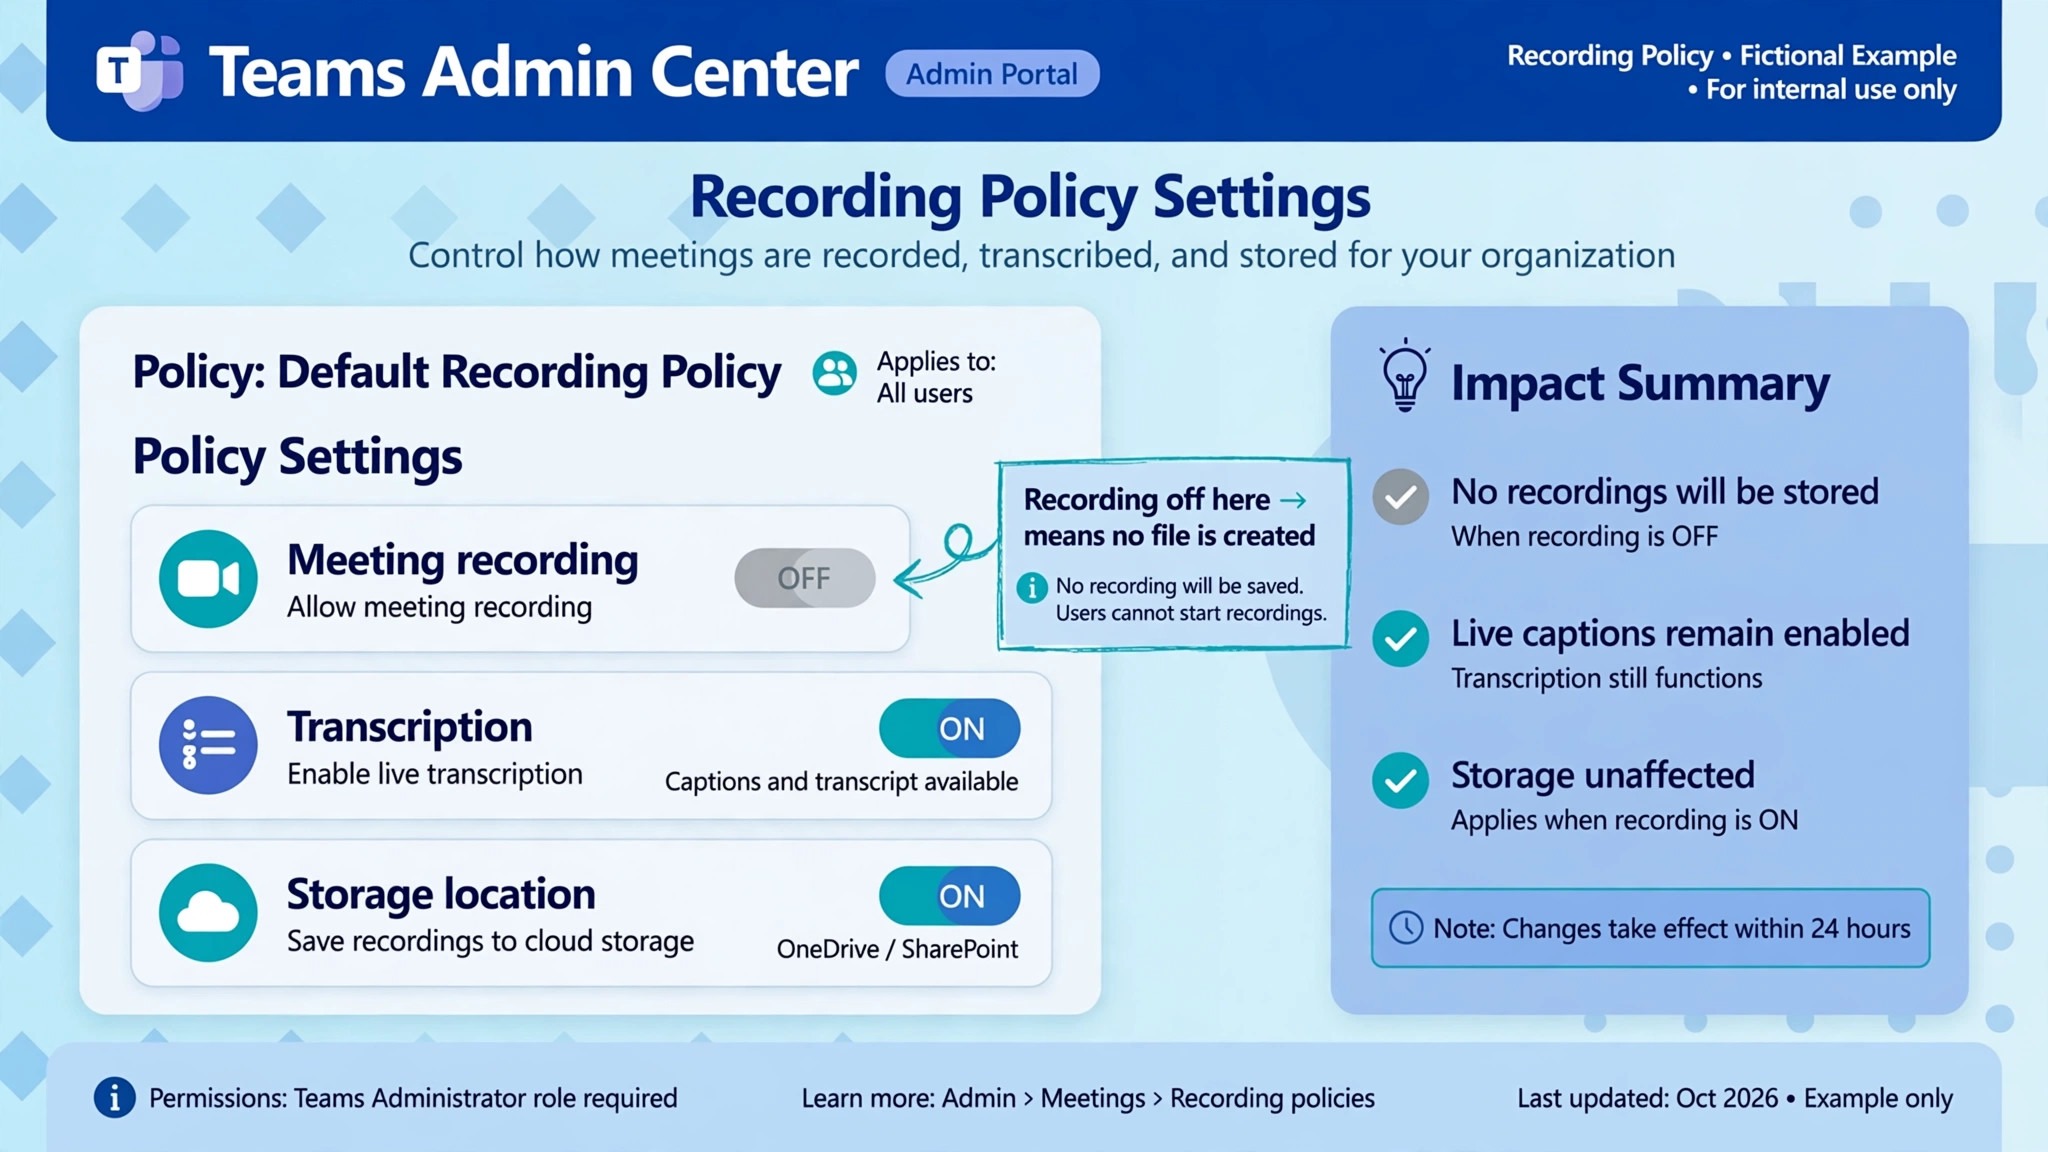The height and width of the screenshot is (1152, 2048).
Task: Click the Recording off here callout text
Action: tap(1169, 517)
